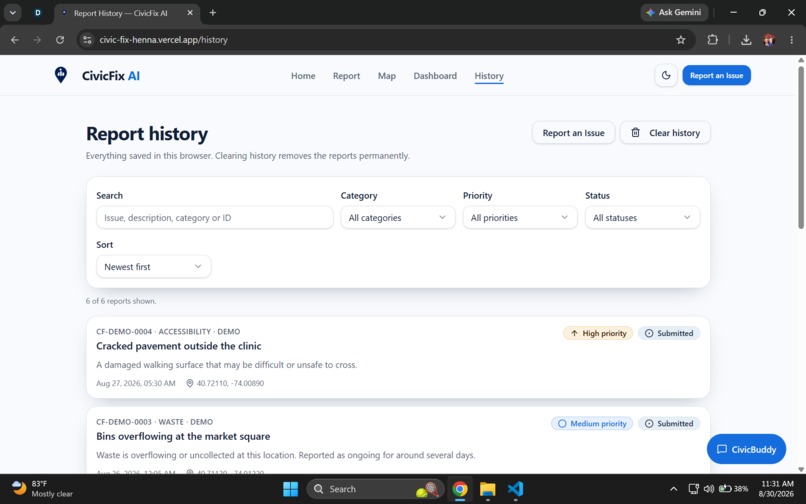
Task: Click the CivicFix AI map-pin logo
Action: click(61, 75)
